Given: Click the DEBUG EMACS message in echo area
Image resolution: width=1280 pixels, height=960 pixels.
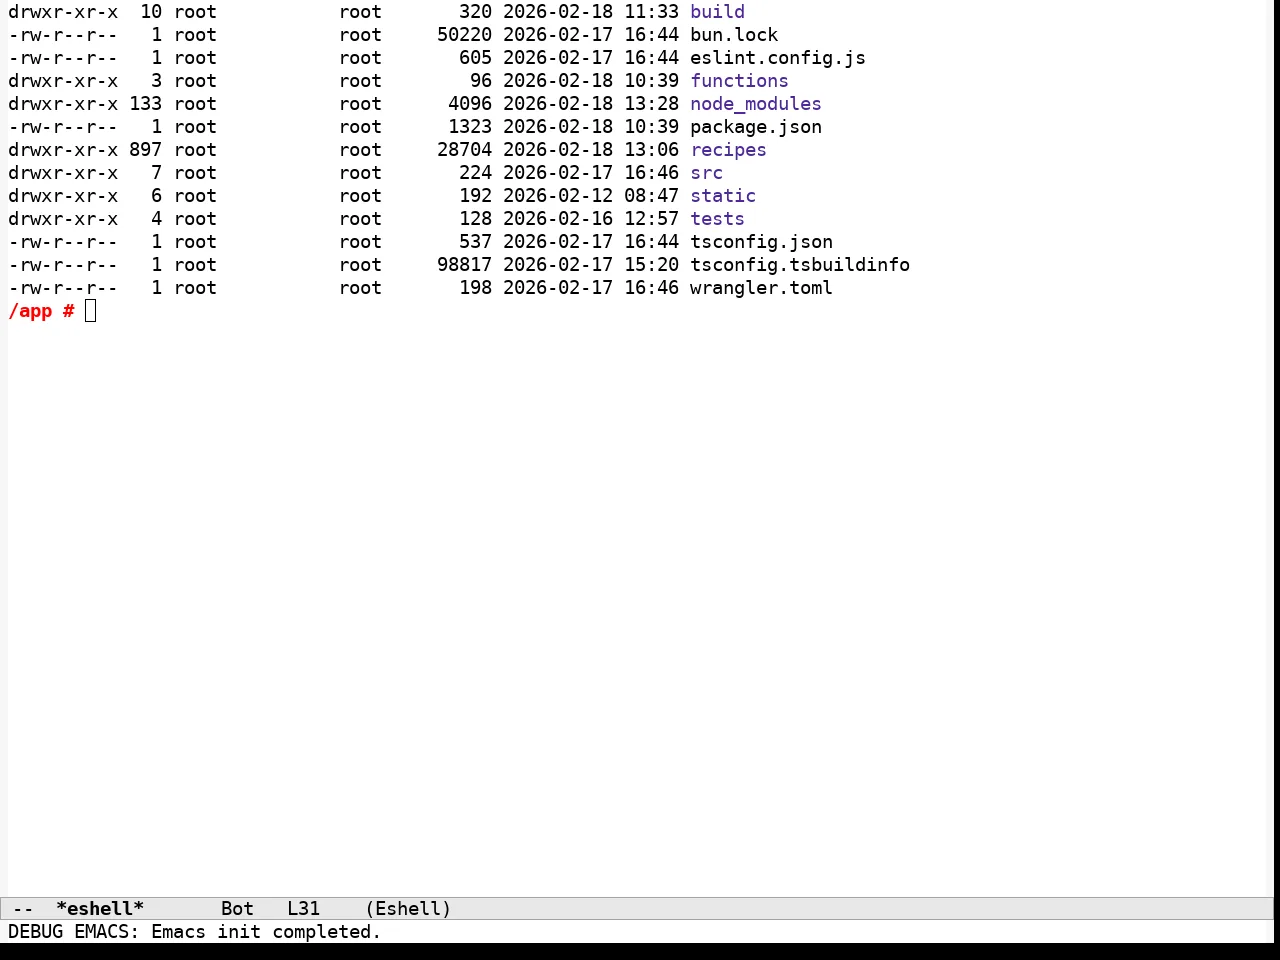Looking at the screenshot, I should (195, 932).
